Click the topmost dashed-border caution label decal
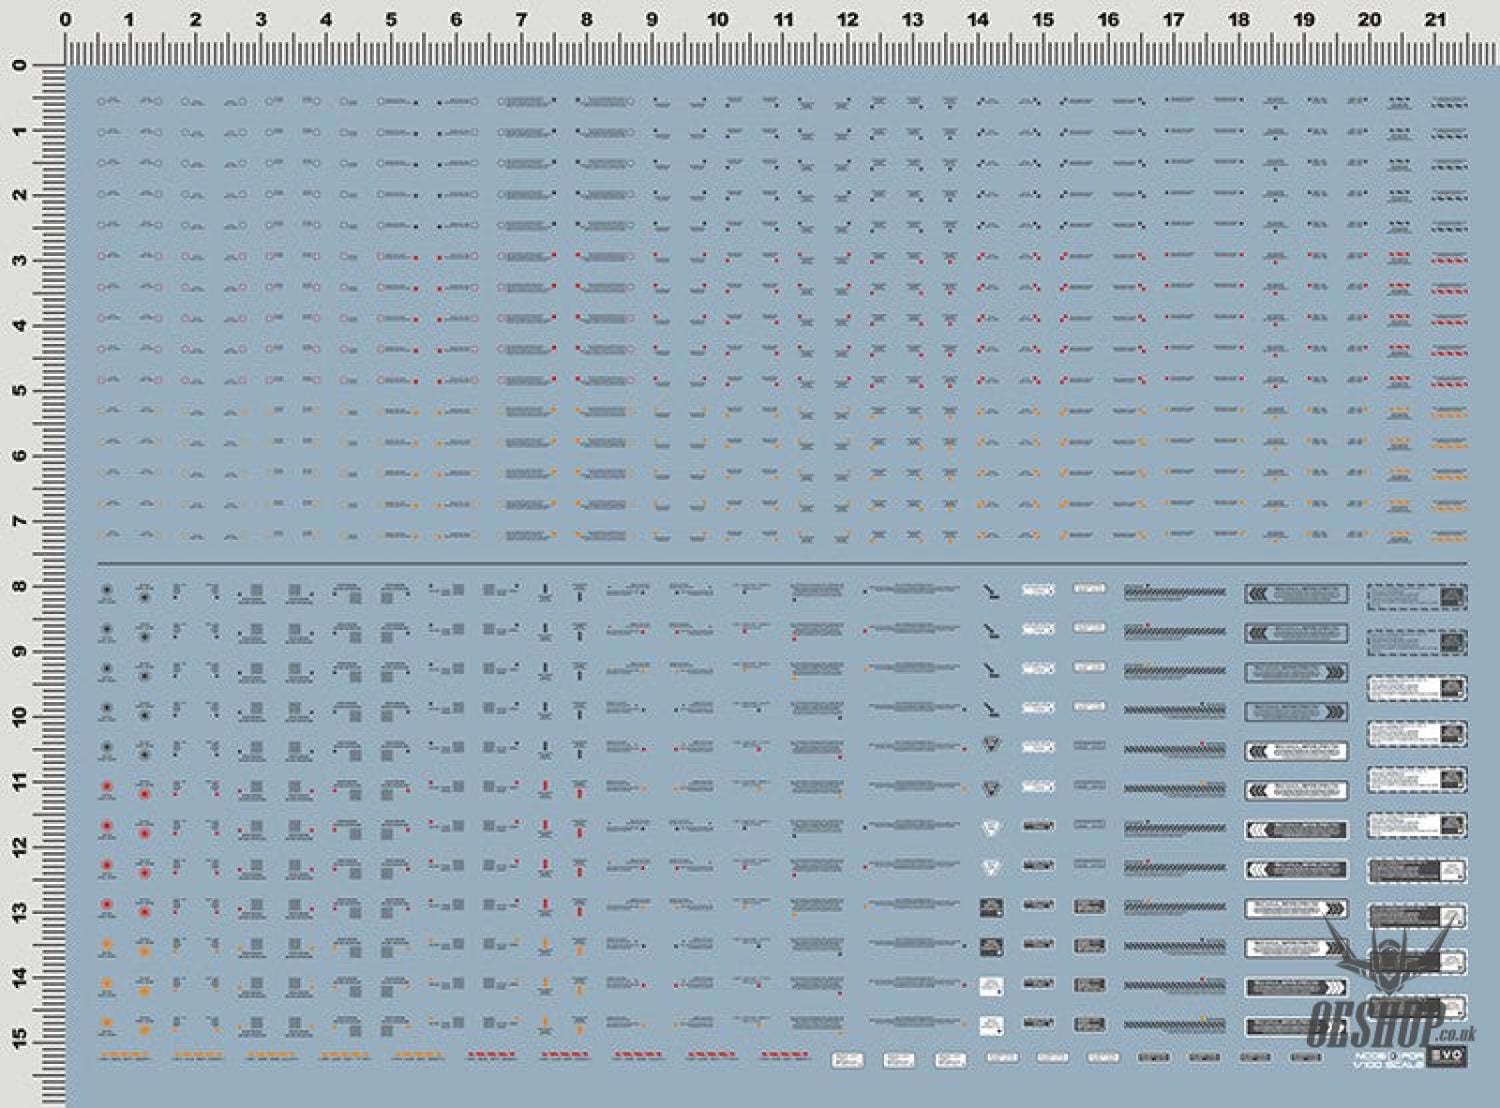 [1416, 597]
